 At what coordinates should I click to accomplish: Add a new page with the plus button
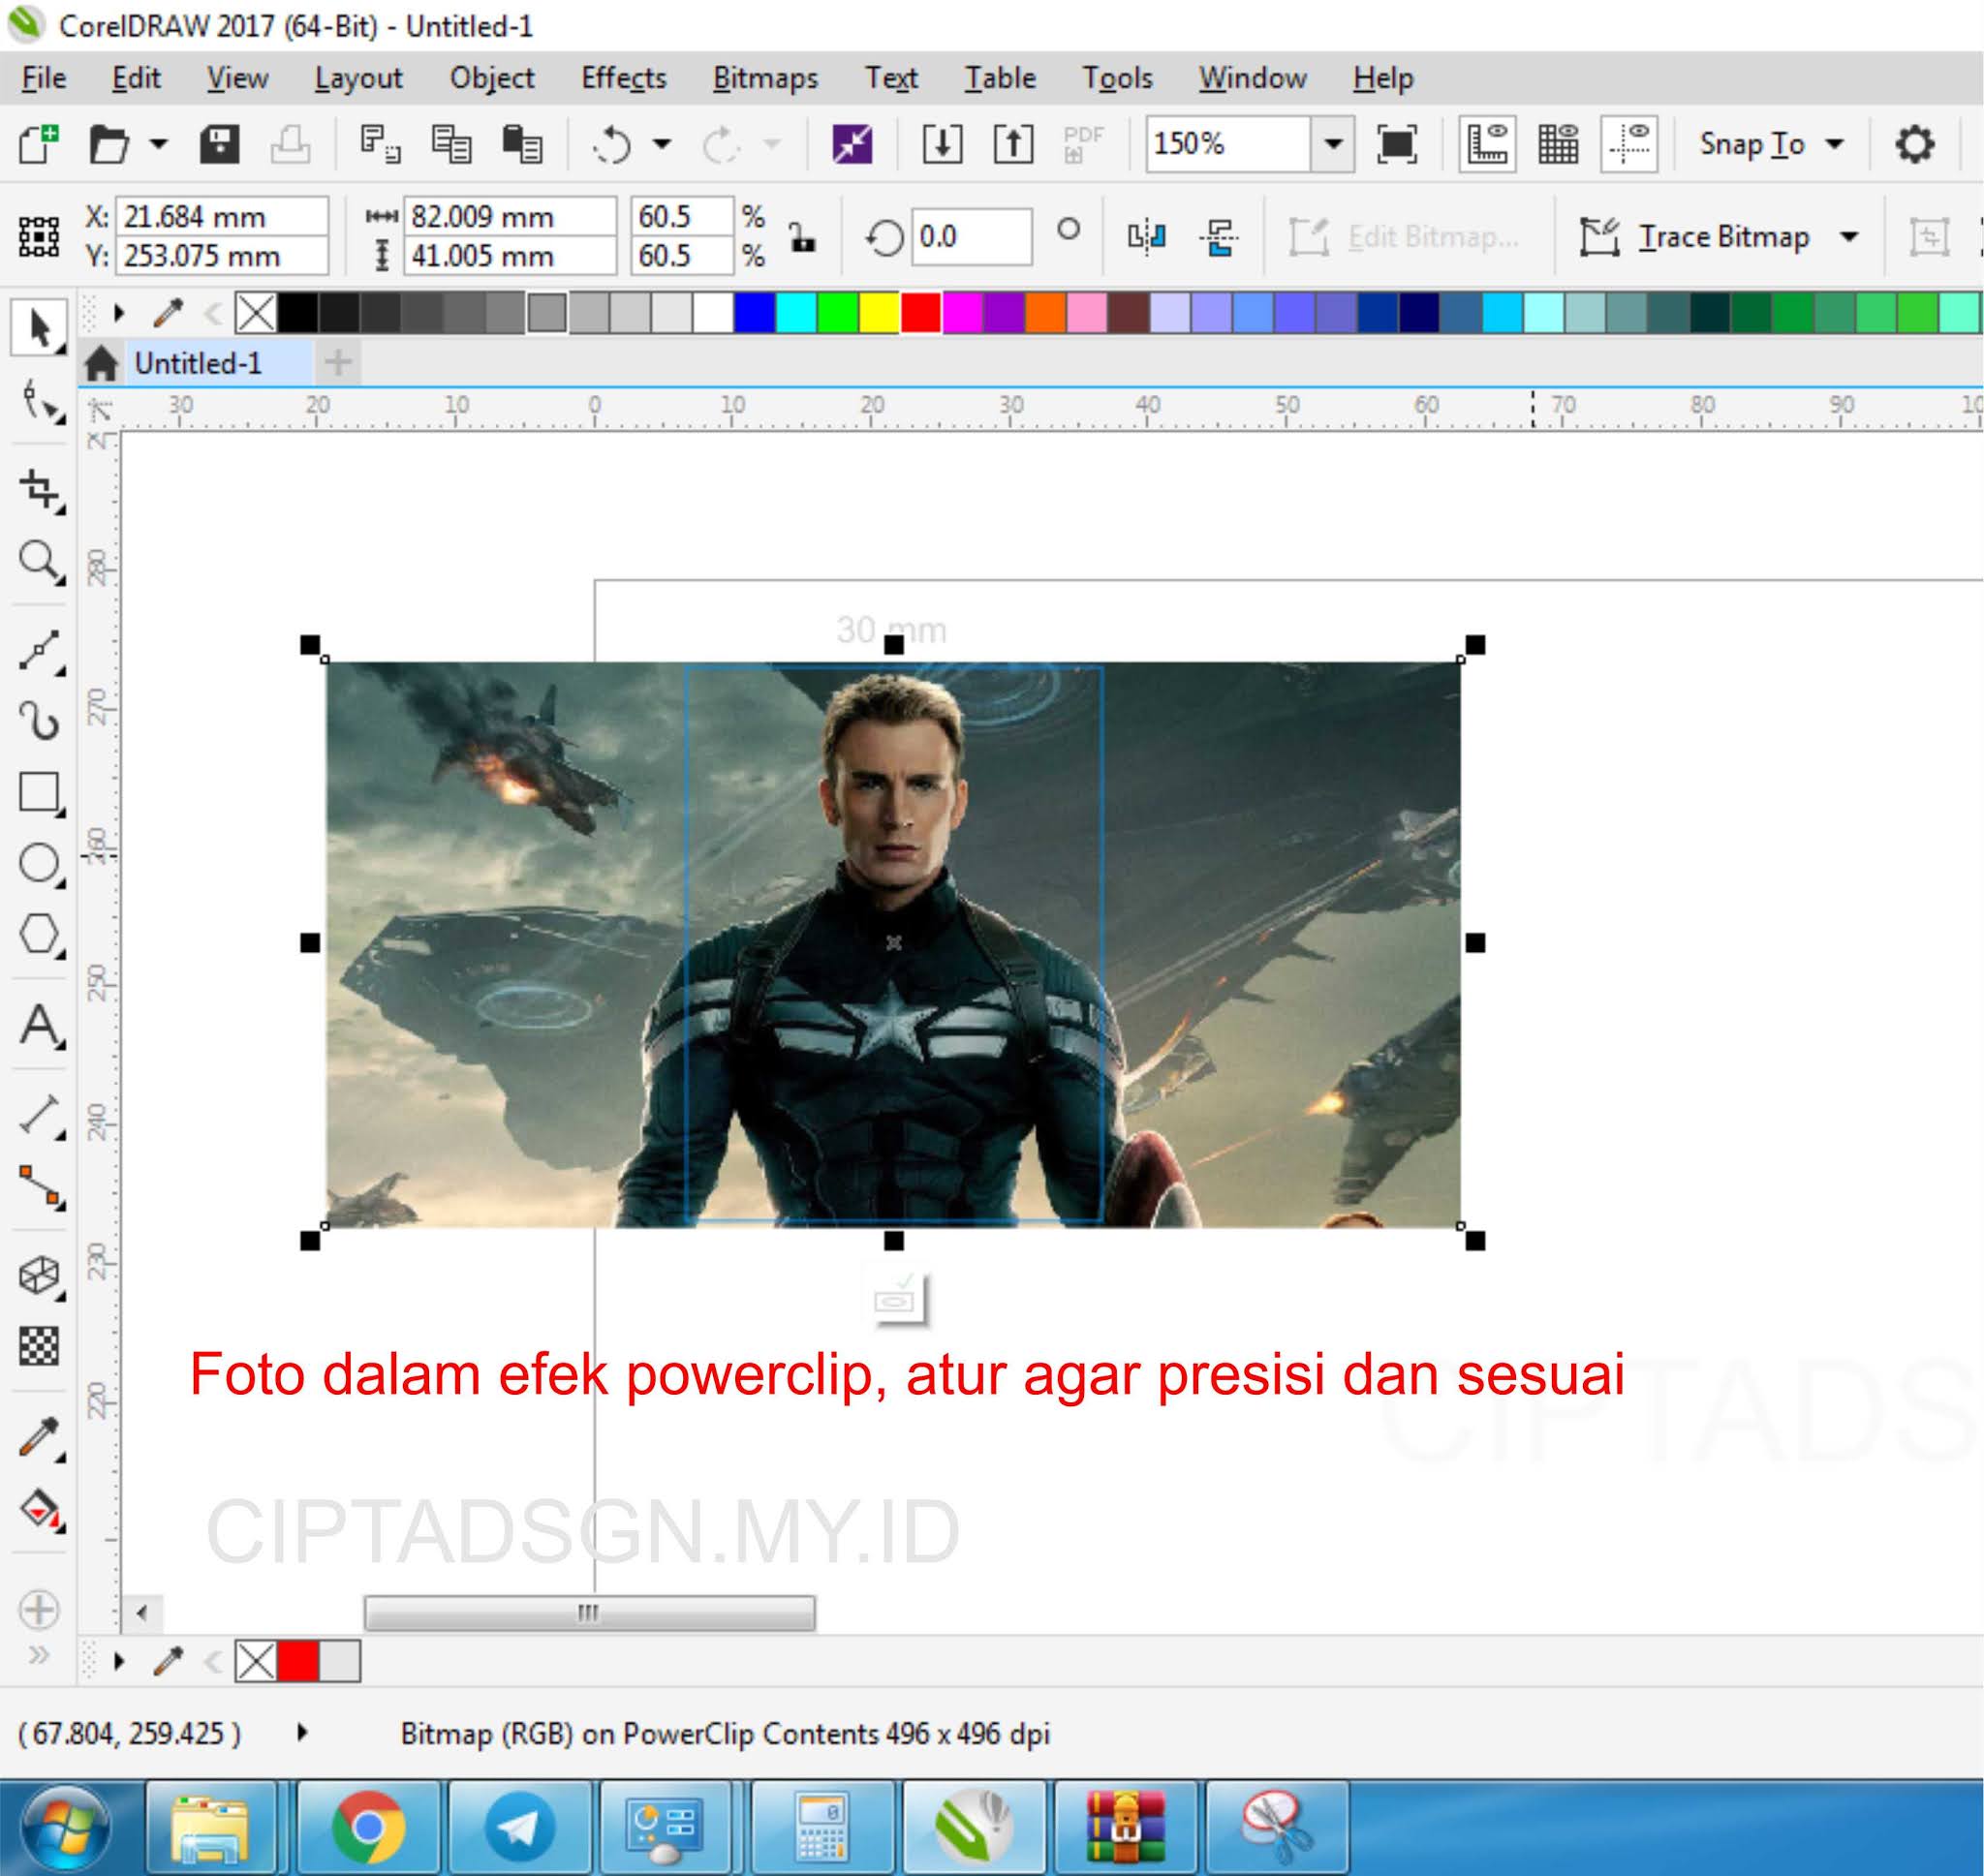pos(336,364)
